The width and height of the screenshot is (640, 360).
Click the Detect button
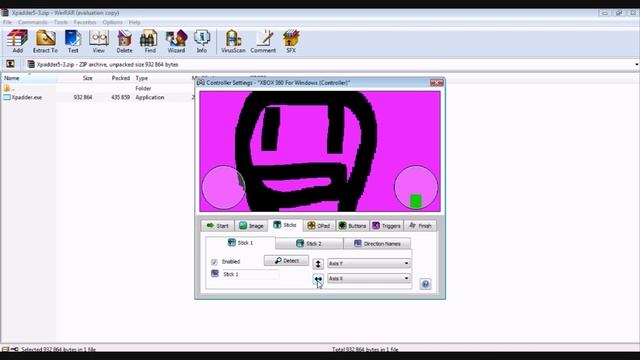287,260
